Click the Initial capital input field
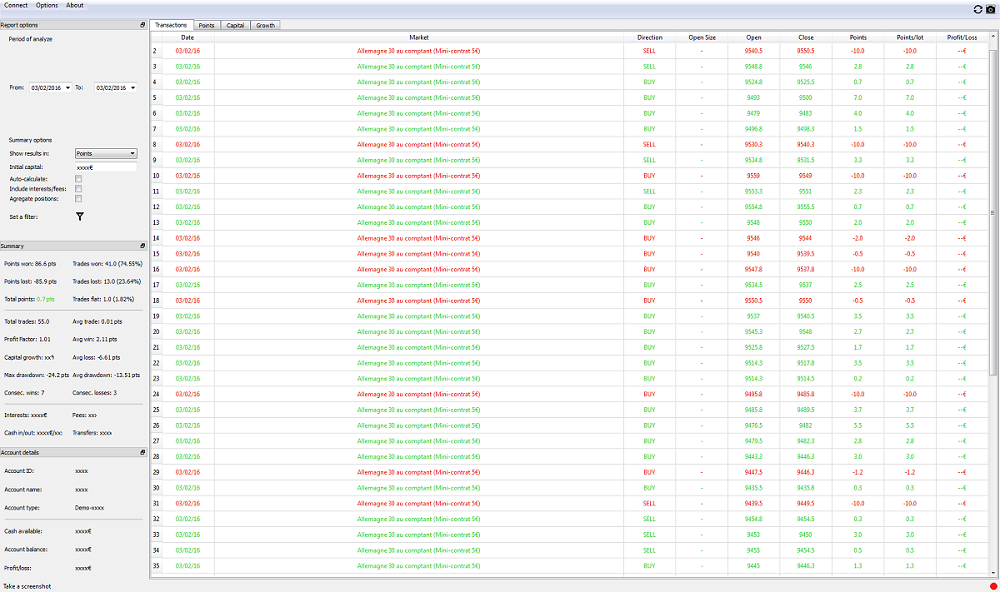The image size is (1000, 592). tap(106, 167)
